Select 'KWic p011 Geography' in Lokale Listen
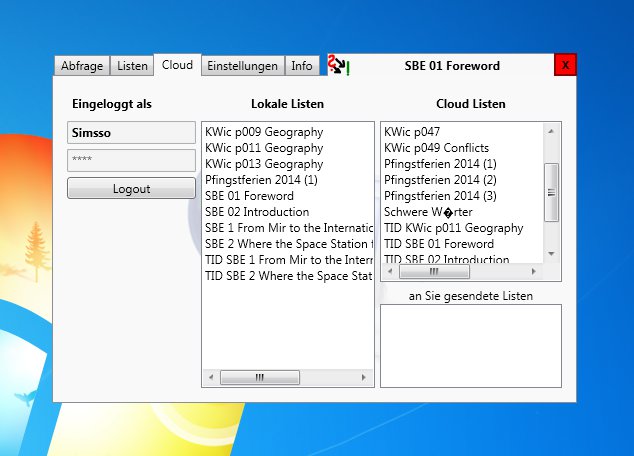The height and width of the screenshot is (456, 634). pos(288,148)
